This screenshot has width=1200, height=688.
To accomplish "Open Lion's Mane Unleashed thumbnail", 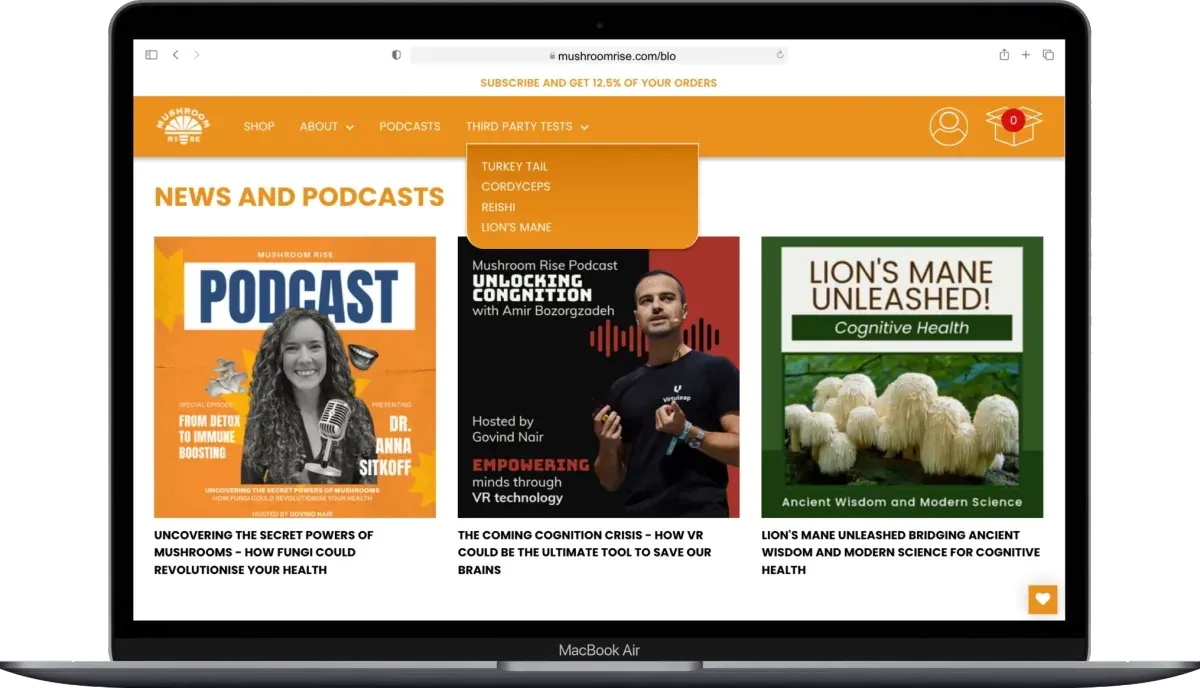I will tap(902, 377).
